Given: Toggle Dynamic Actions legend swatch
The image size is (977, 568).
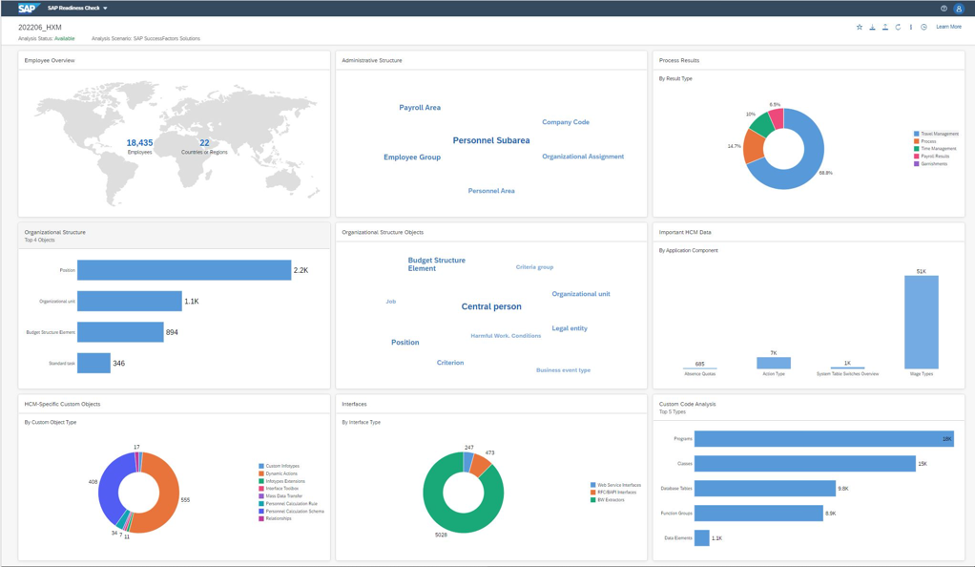Looking at the screenshot, I should pyautogui.click(x=261, y=473).
